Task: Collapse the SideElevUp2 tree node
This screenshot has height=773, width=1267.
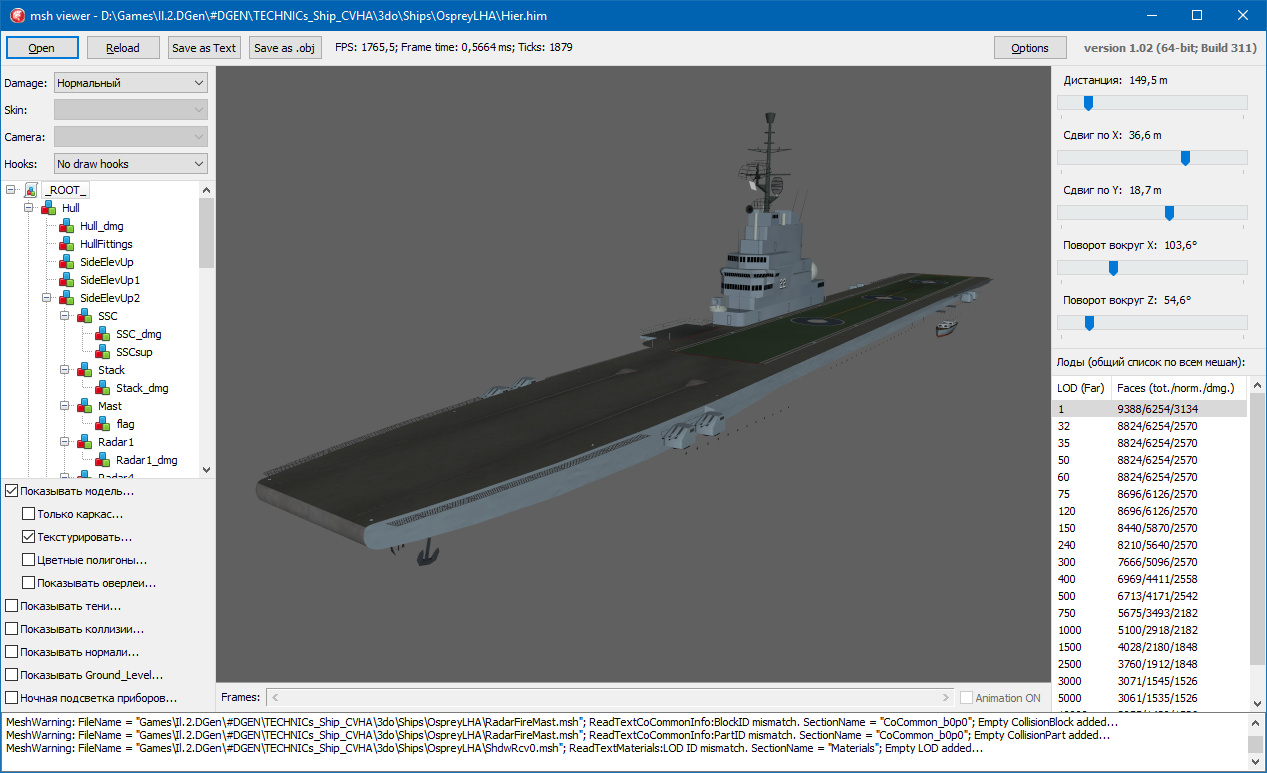Action: tap(47, 298)
